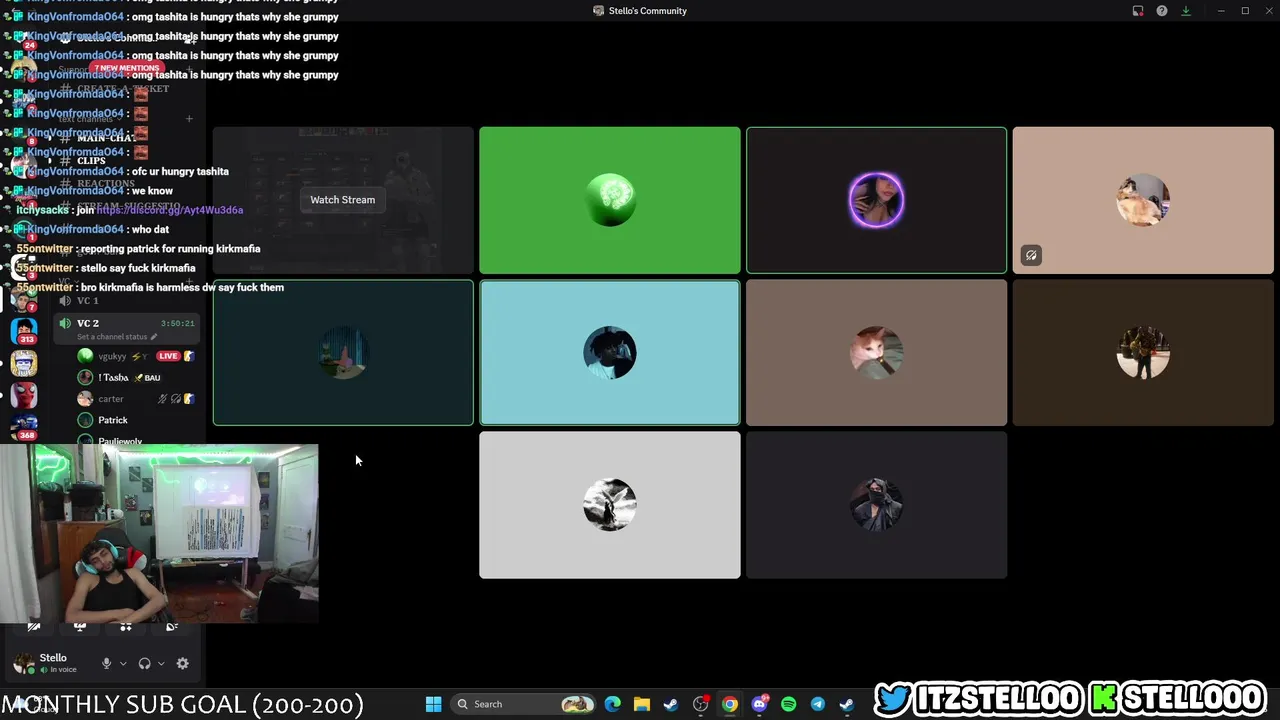Expand microphone input options chevron
The width and height of the screenshot is (1280, 720).
(123, 664)
